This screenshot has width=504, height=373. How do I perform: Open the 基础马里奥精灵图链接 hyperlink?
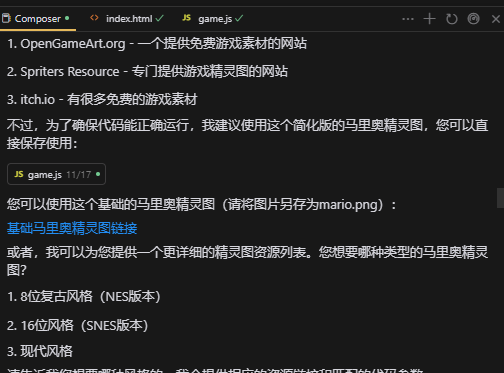tap(72, 228)
